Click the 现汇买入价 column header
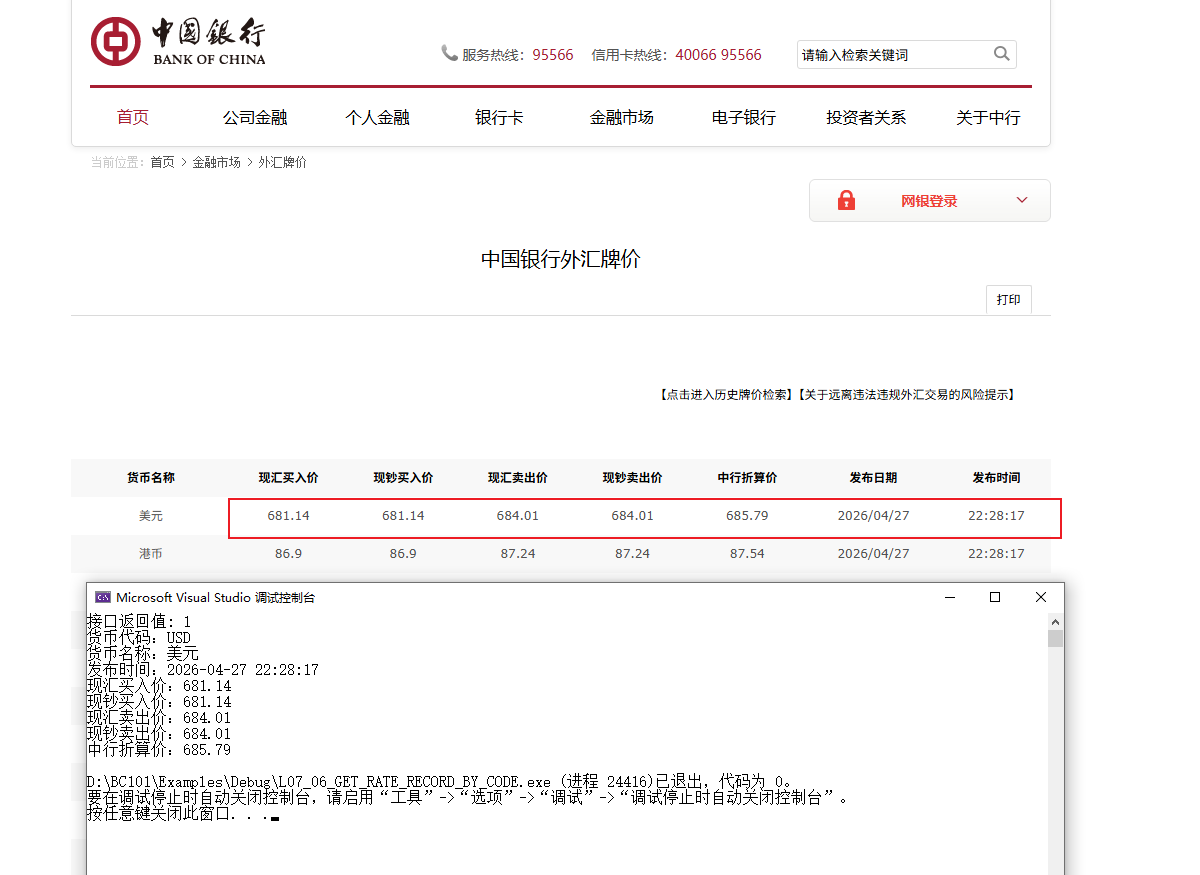This screenshot has width=1200, height=875. (x=289, y=478)
